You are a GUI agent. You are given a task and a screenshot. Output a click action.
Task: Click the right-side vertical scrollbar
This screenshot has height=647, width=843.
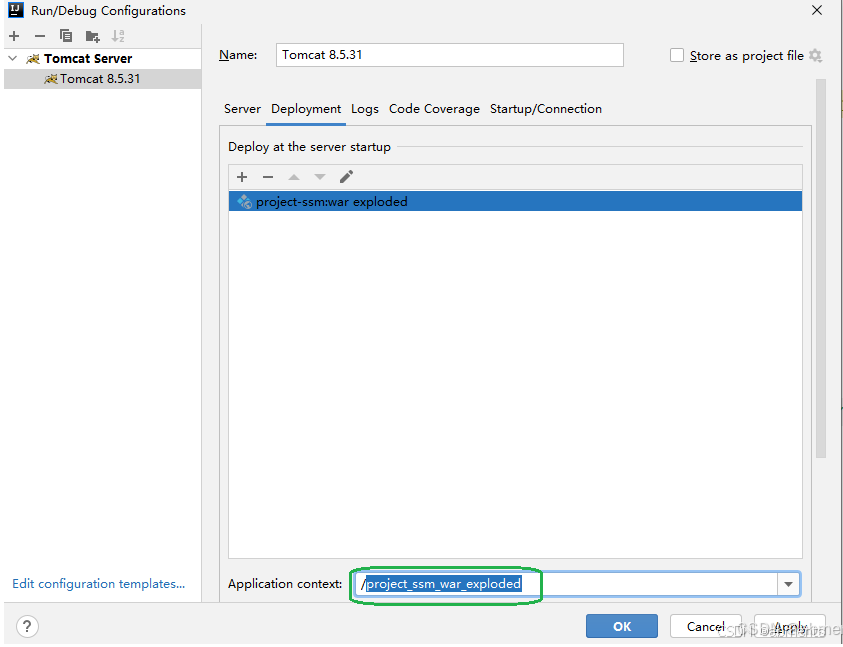(821, 270)
